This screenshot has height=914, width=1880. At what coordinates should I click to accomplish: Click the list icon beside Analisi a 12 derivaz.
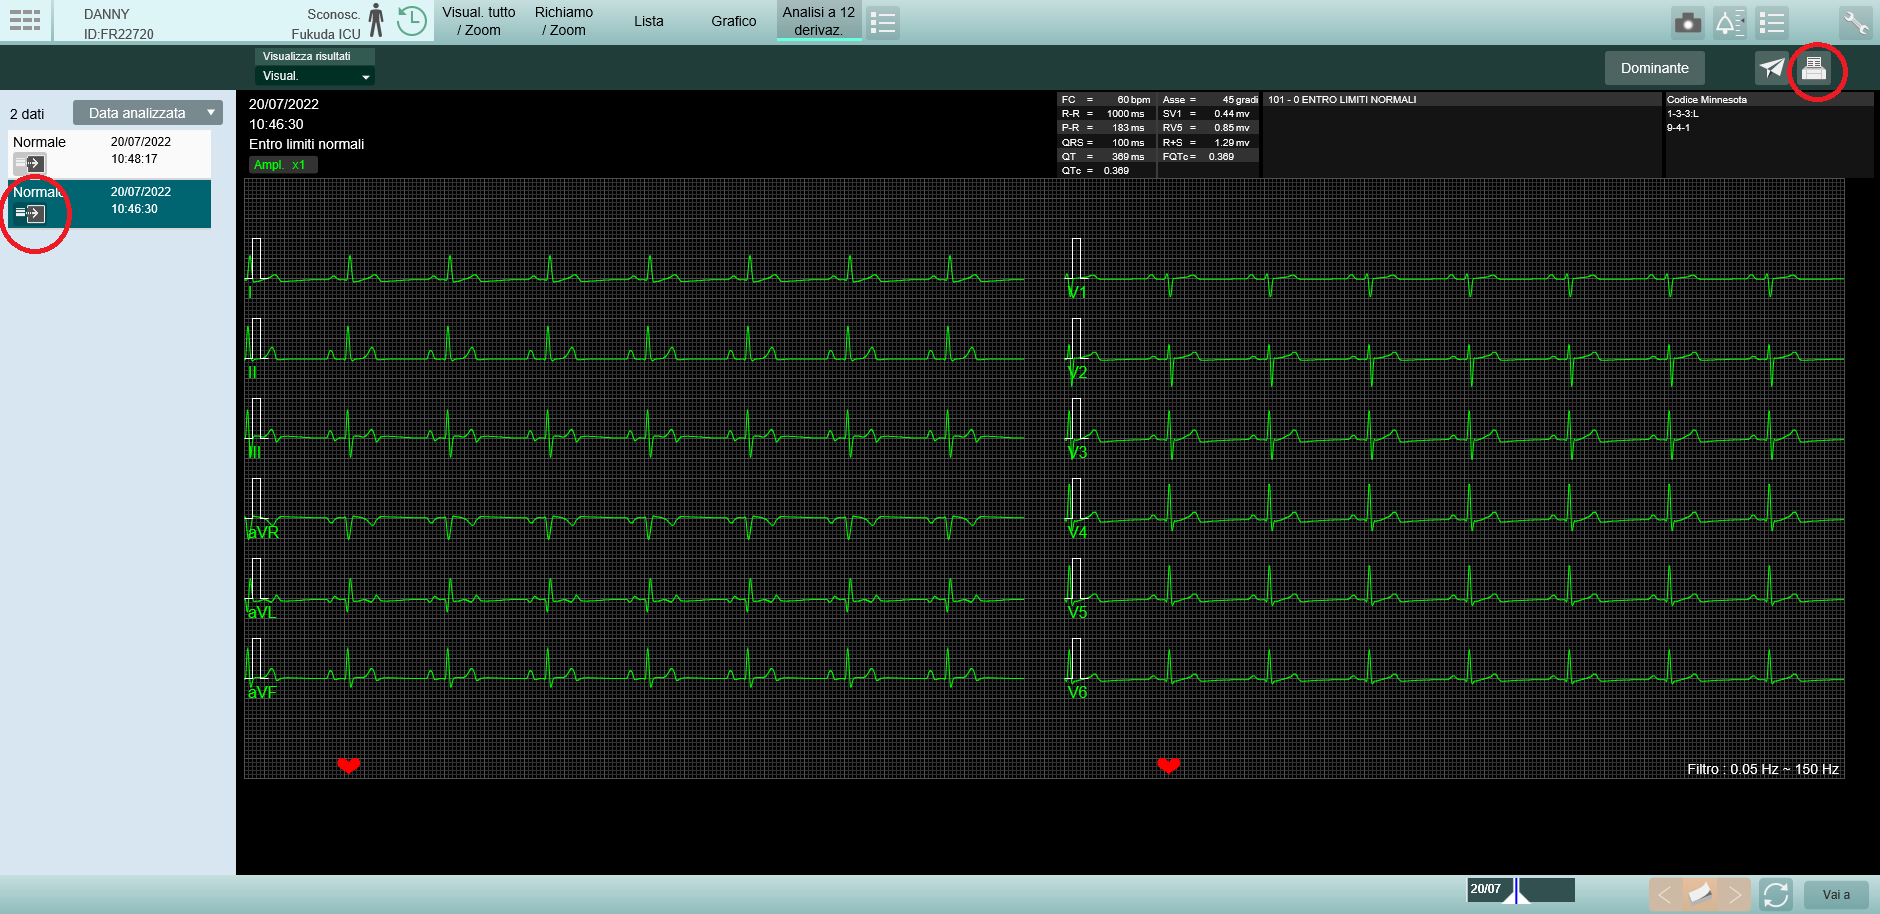click(x=882, y=22)
